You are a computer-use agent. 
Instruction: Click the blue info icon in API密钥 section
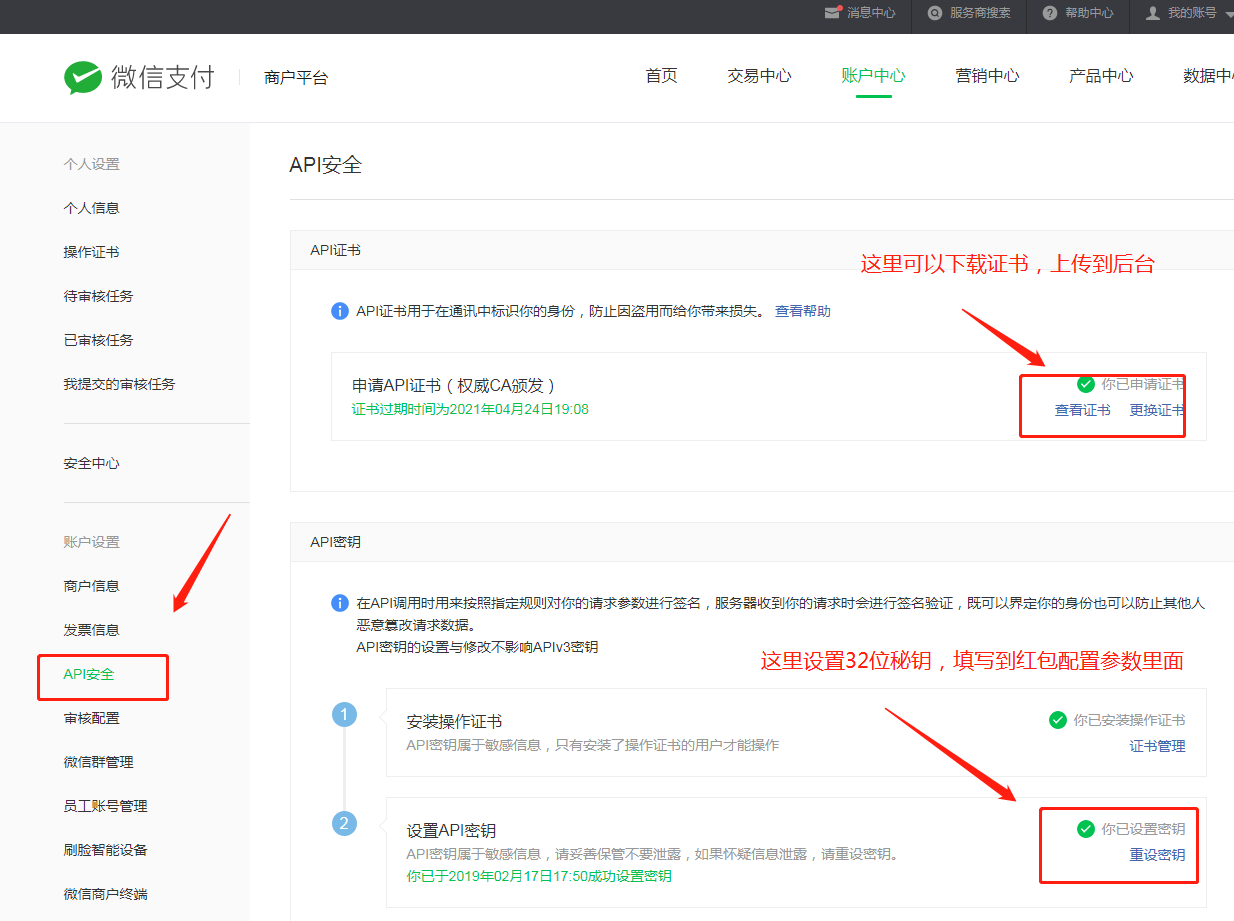(340, 603)
